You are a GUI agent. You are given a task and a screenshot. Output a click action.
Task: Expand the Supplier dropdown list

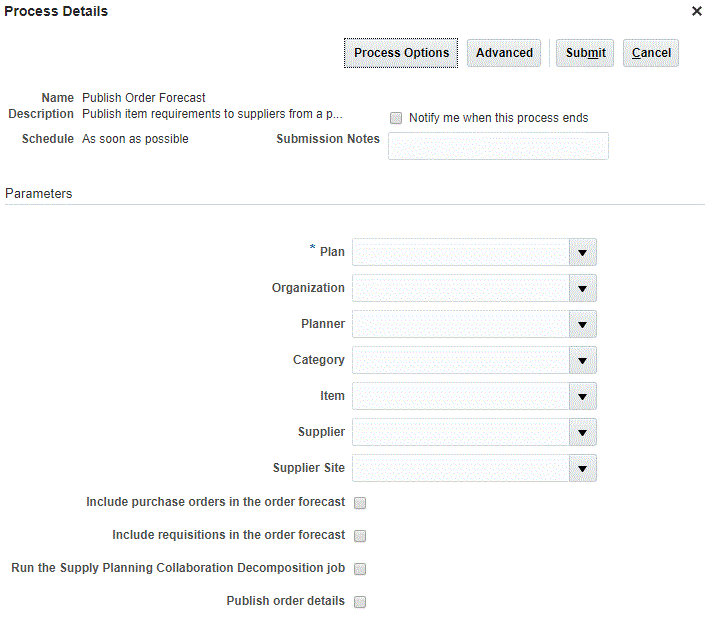[582, 432]
